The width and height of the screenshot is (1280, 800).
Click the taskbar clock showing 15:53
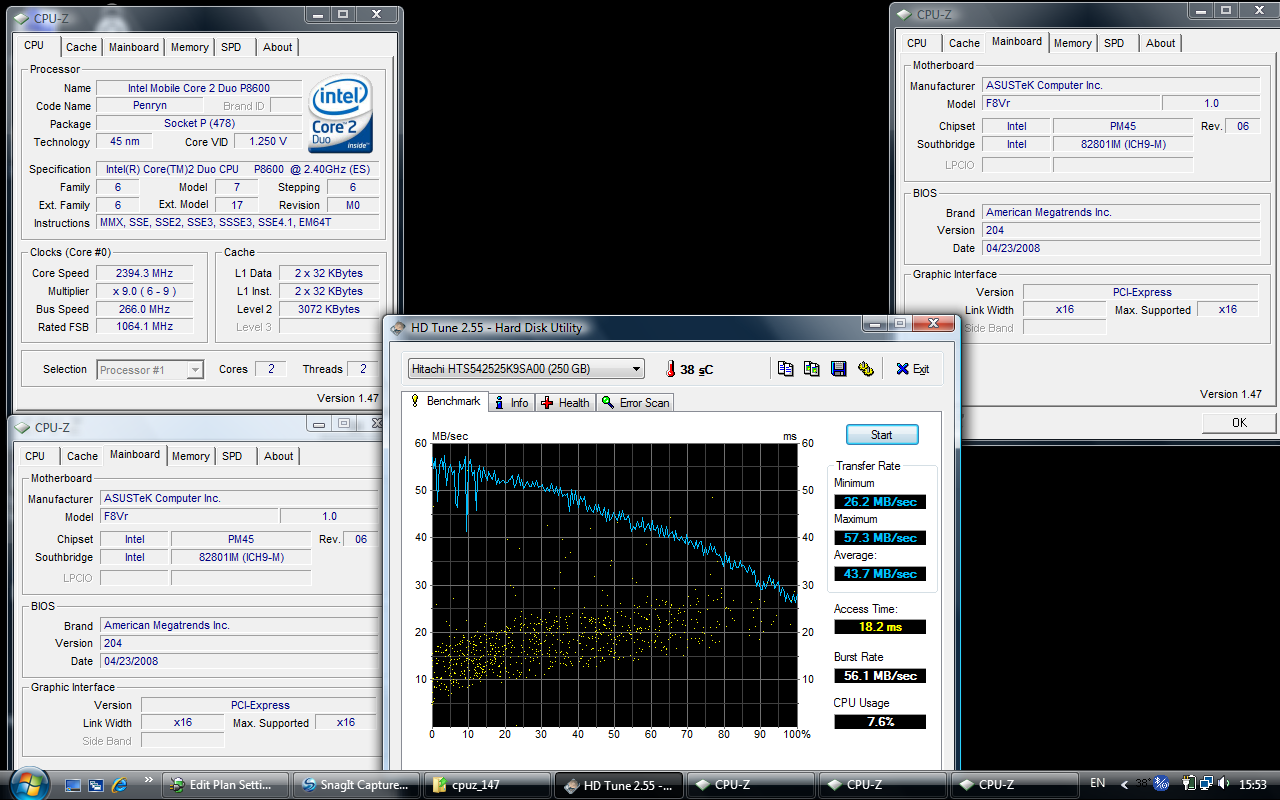click(1252, 785)
